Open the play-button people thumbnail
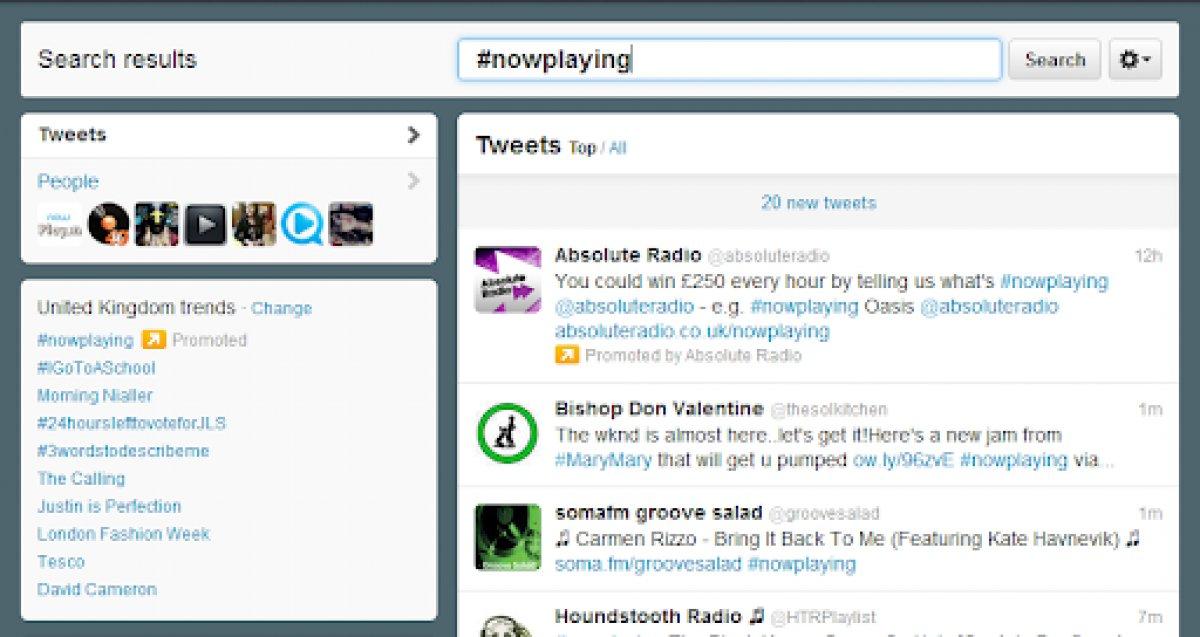This screenshot has height=637, width=1200. pos(205,224)
